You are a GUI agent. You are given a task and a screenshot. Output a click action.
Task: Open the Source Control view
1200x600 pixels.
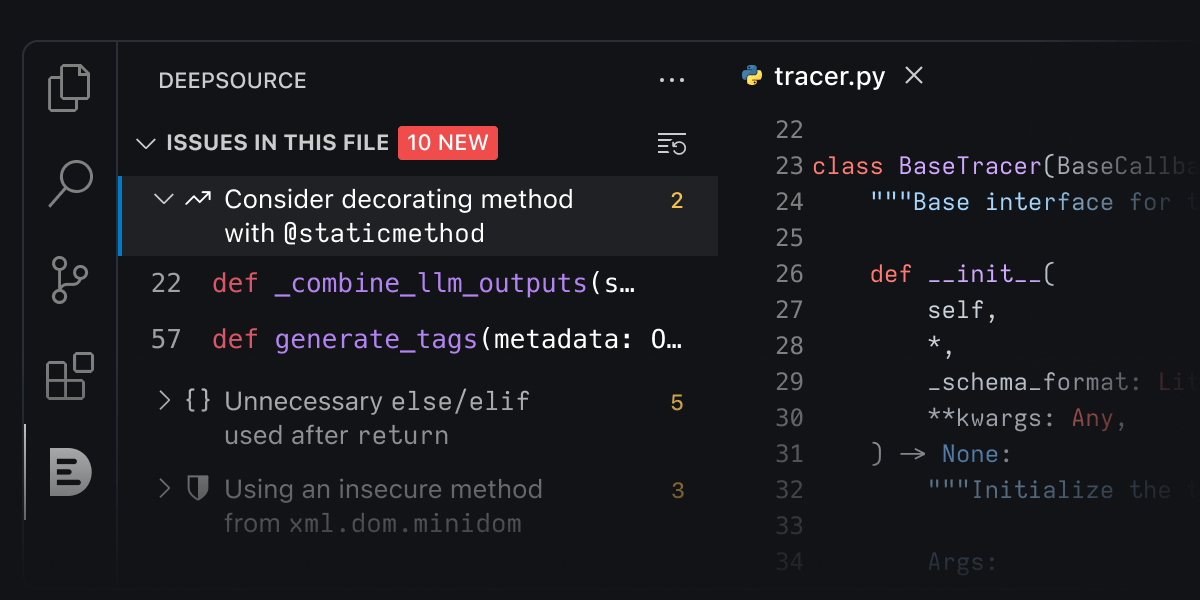tap(69, 280)
